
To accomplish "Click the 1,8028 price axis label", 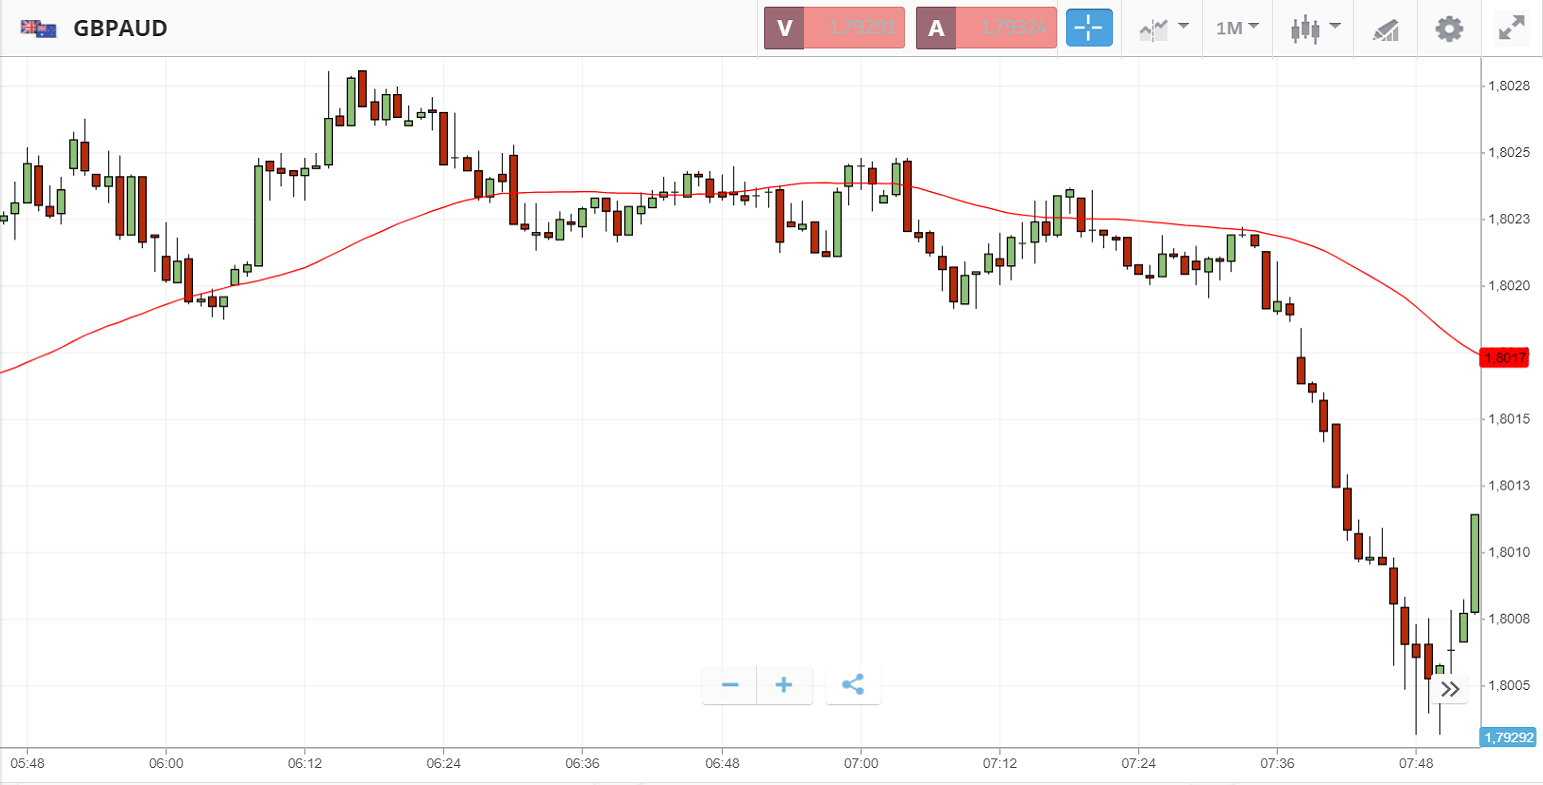I will pyautogui.click(x=1509, y=86).
